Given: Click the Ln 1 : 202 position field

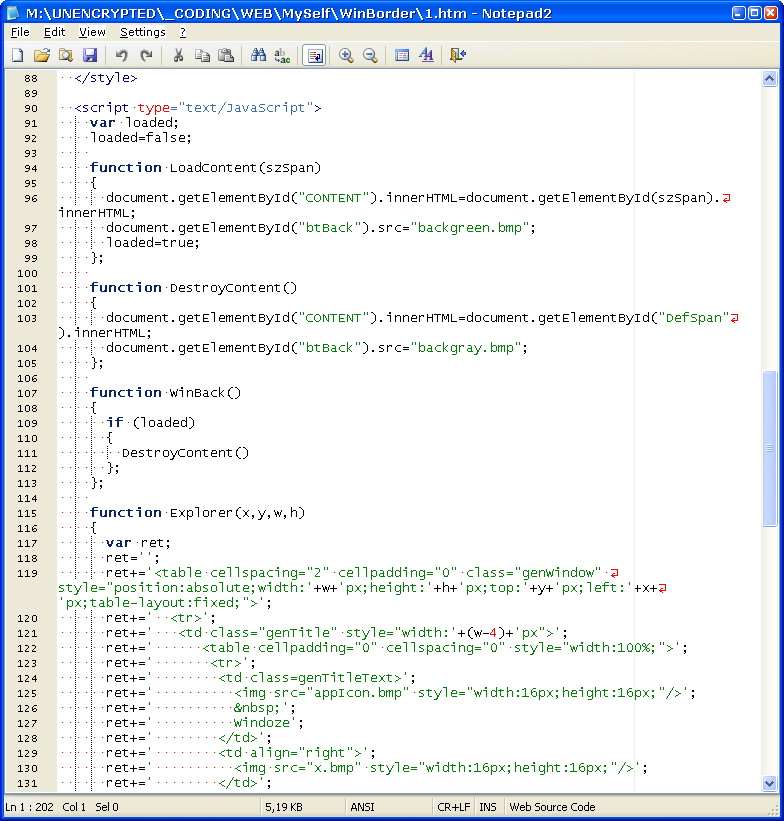Looking at the screenshot, I should 29,807.
